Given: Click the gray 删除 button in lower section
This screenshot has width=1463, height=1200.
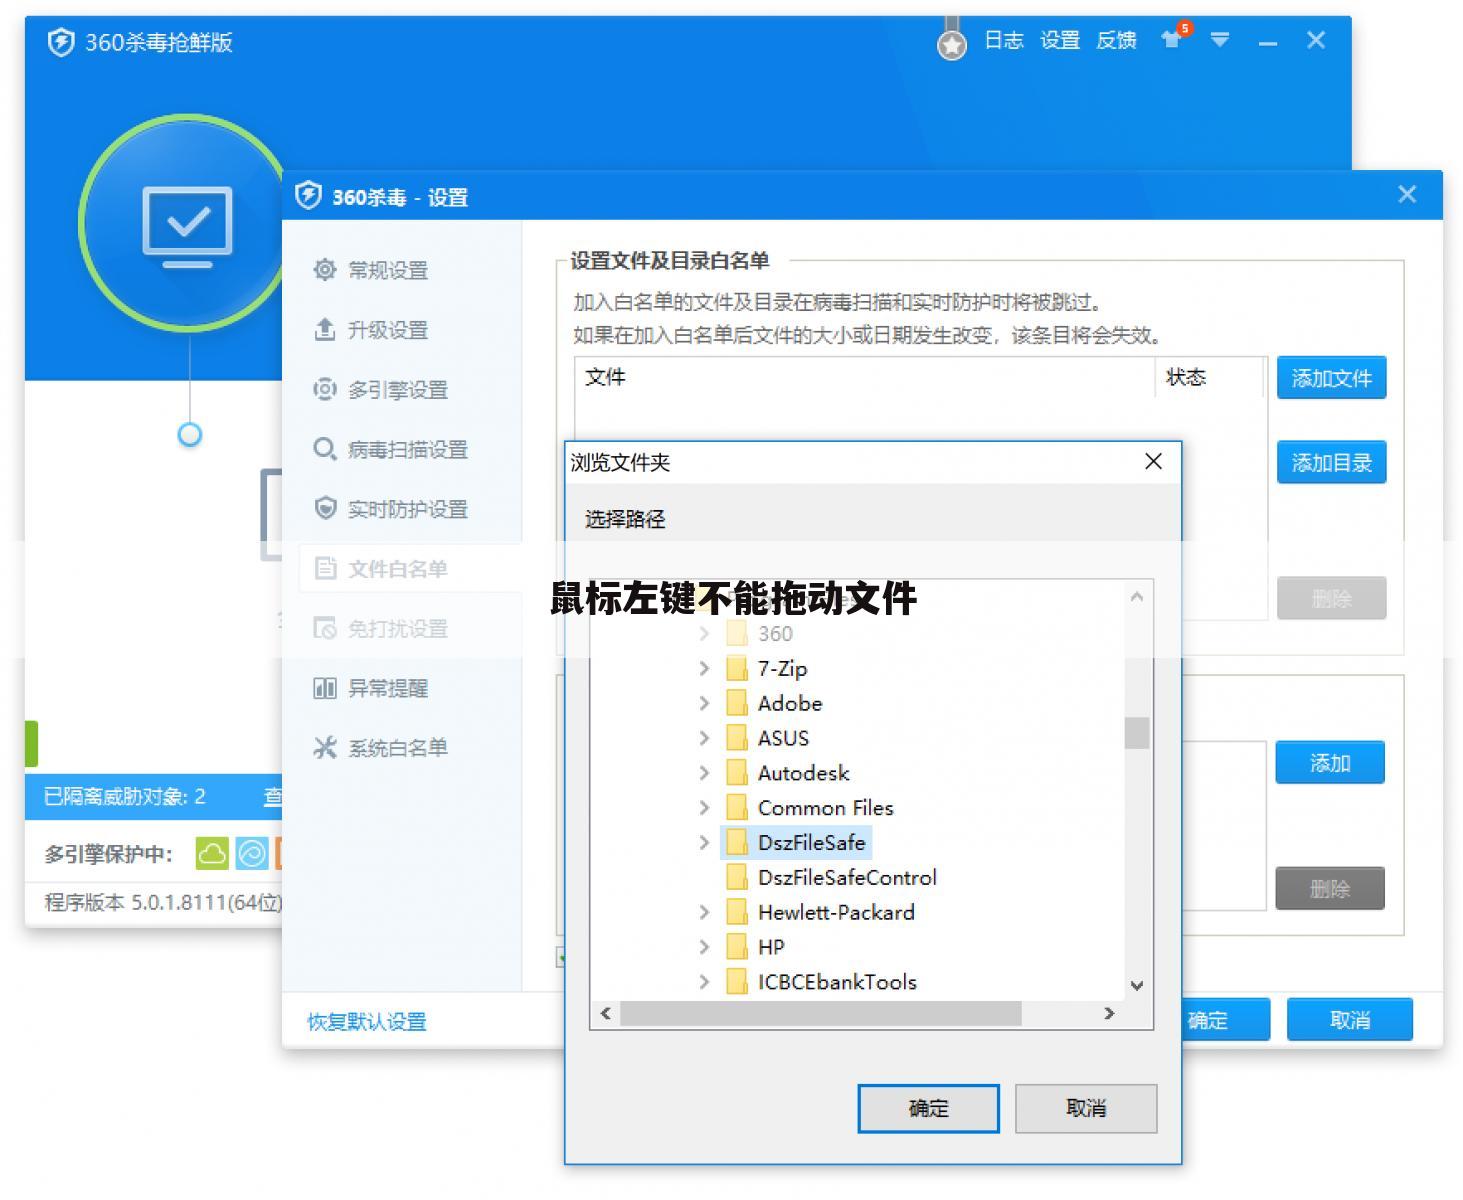Looking at the screenshot, I should click(x=1330, y=888).
